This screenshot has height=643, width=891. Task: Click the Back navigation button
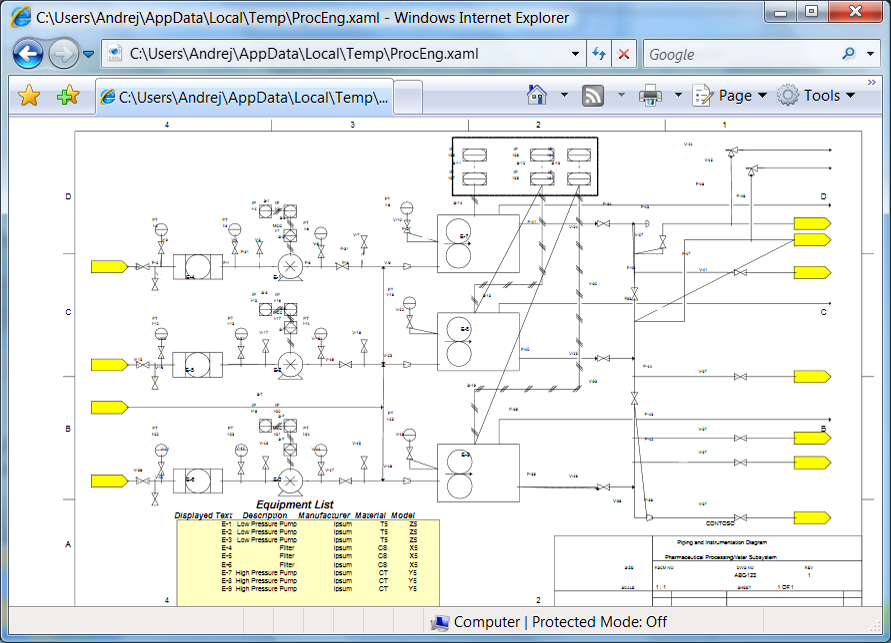(28, 54)
